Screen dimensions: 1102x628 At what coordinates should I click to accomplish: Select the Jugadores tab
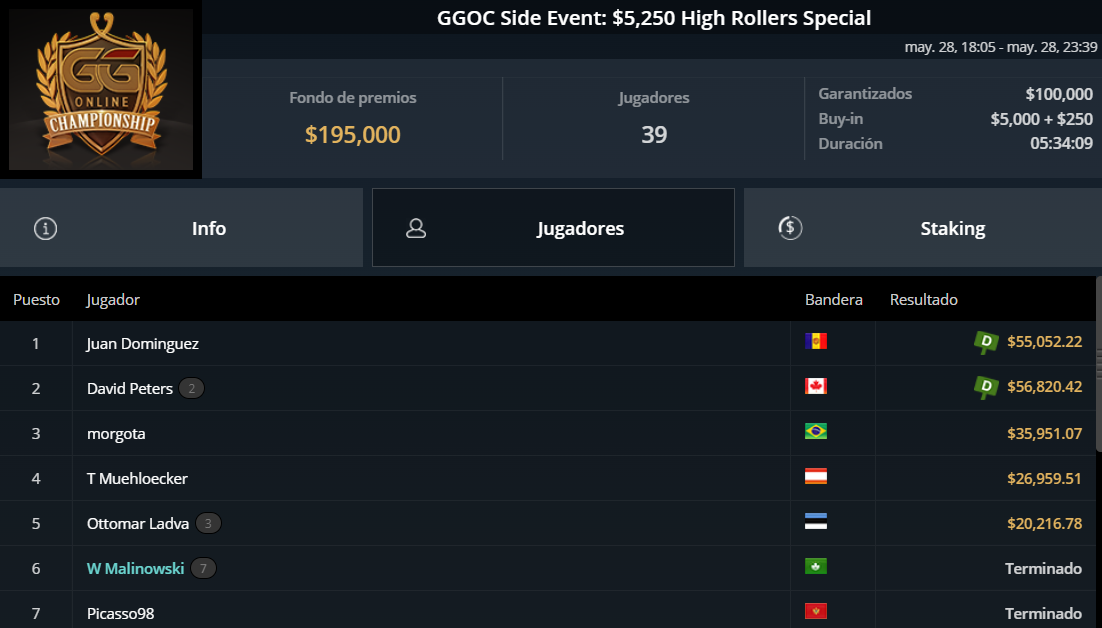click(x=553, y=228)
